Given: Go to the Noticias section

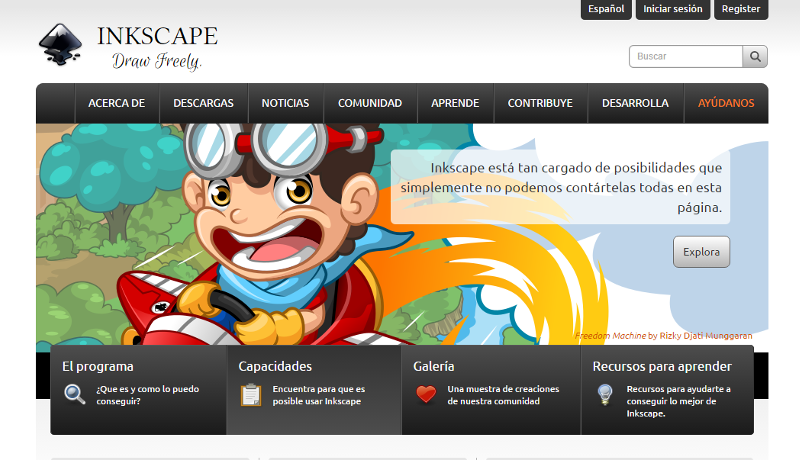Looking at the screenshot, I should tap(285, 103).
